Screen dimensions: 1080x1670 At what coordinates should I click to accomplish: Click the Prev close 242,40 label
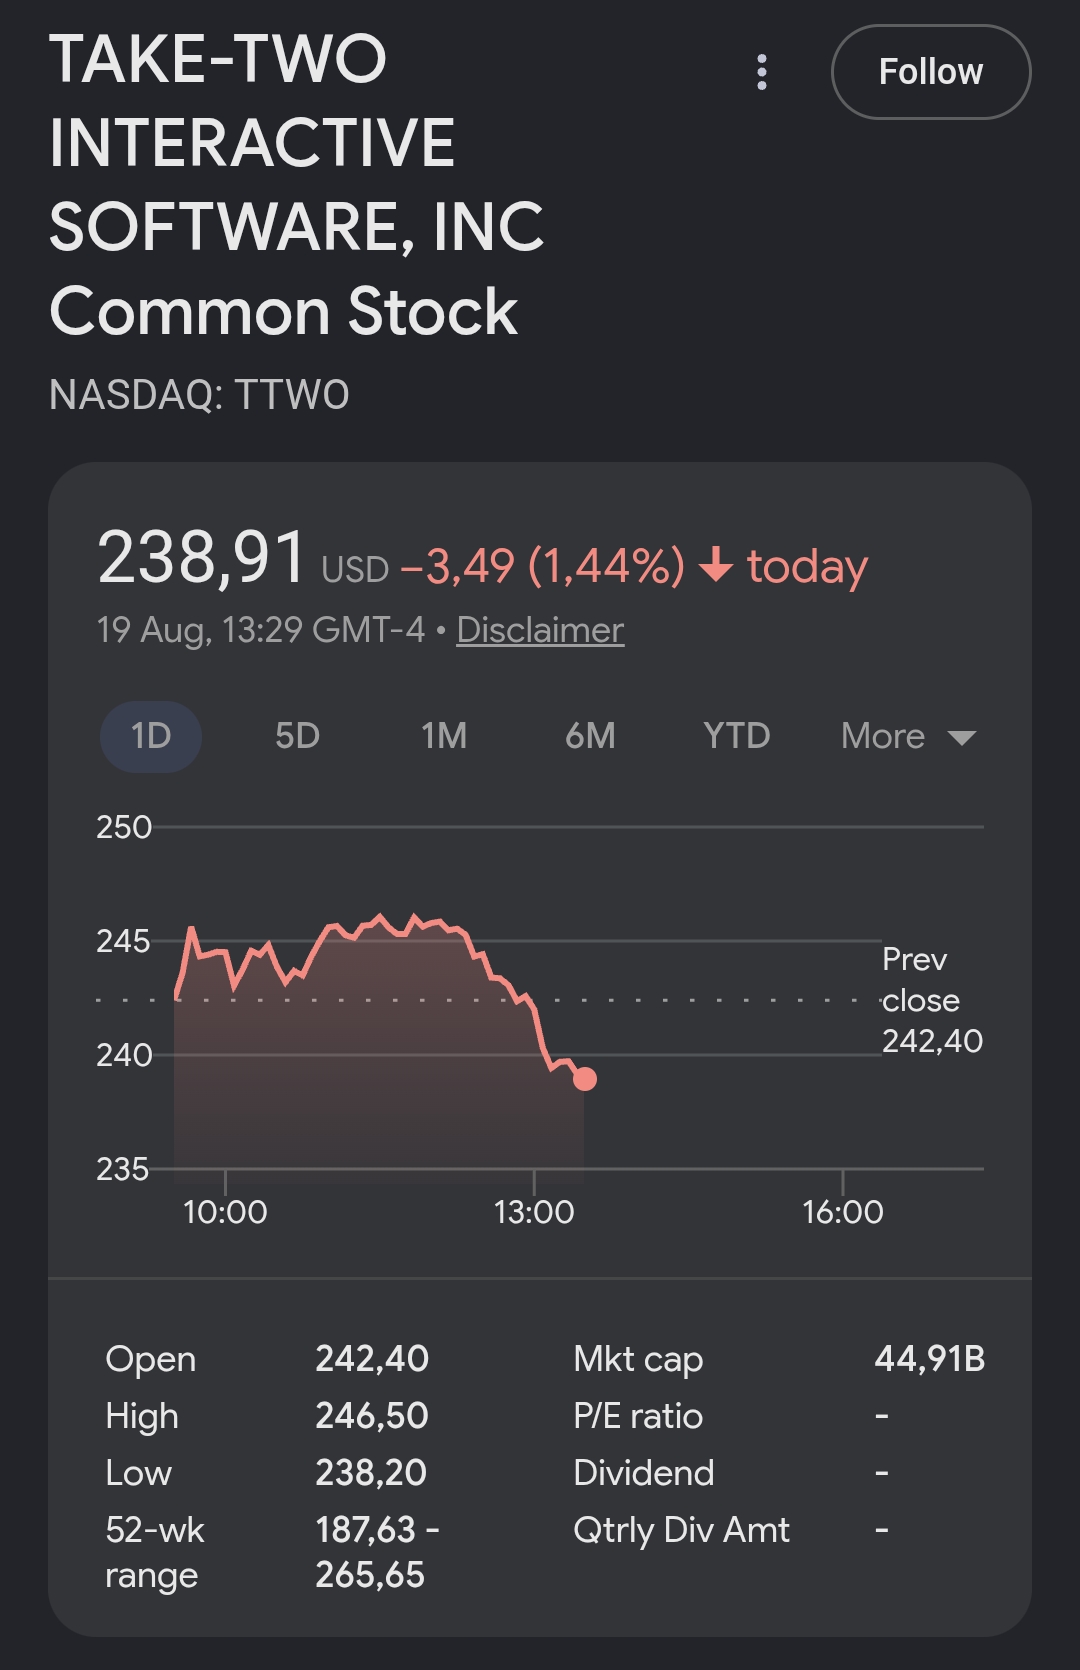click(x=932, y=1000)
